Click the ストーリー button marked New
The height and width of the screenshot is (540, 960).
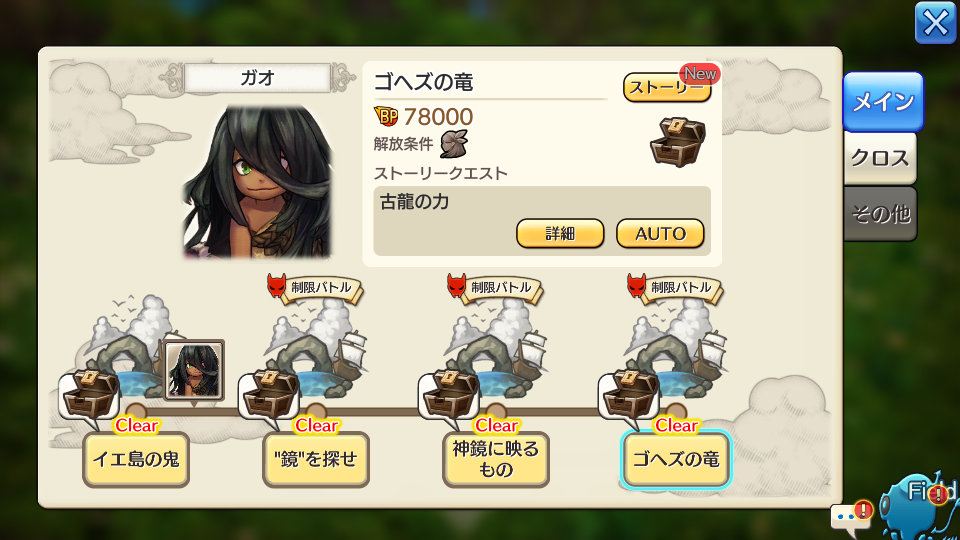click(x=667, y=88)
